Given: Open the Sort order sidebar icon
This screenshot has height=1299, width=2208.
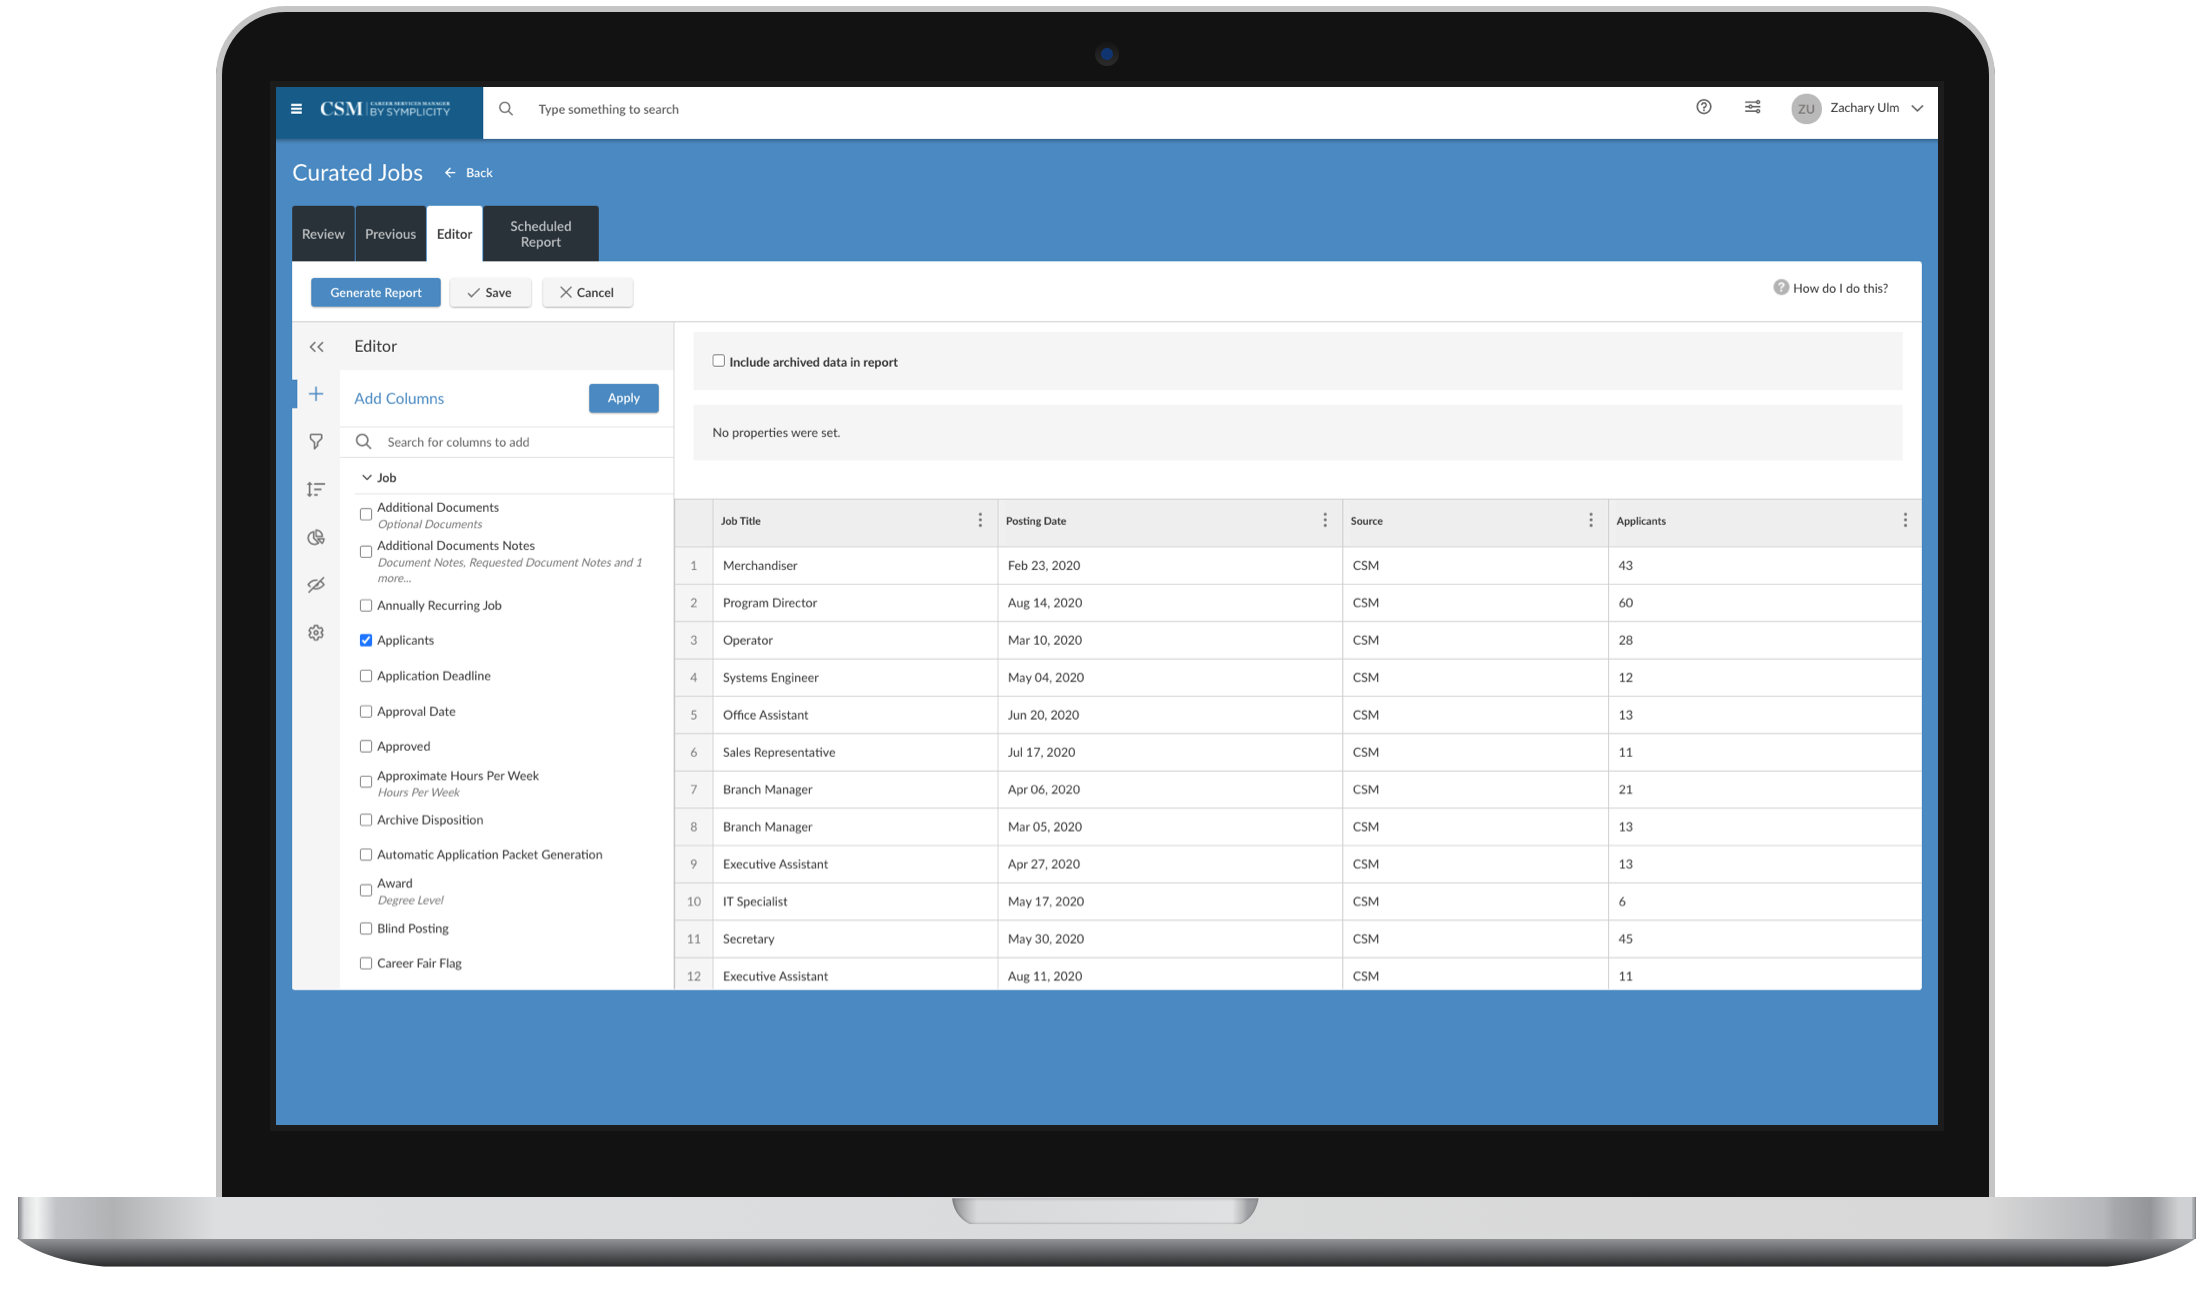Looking at the screenshot, I should [316, 489].
